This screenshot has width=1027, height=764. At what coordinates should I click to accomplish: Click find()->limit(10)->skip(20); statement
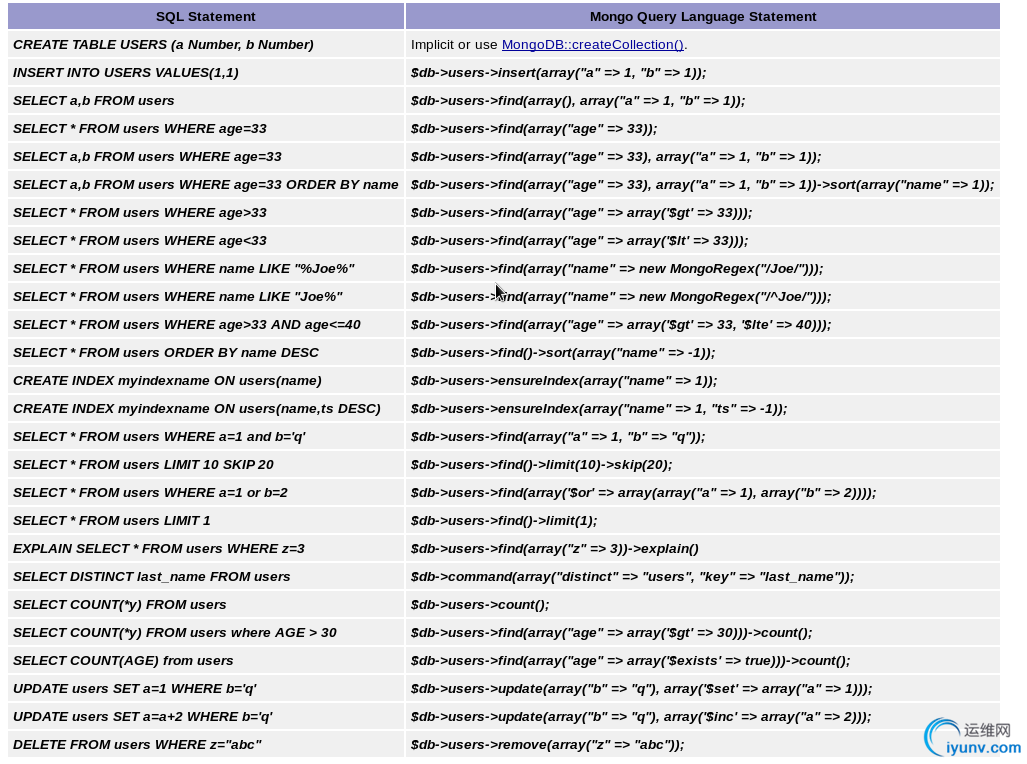coord(703,465)
